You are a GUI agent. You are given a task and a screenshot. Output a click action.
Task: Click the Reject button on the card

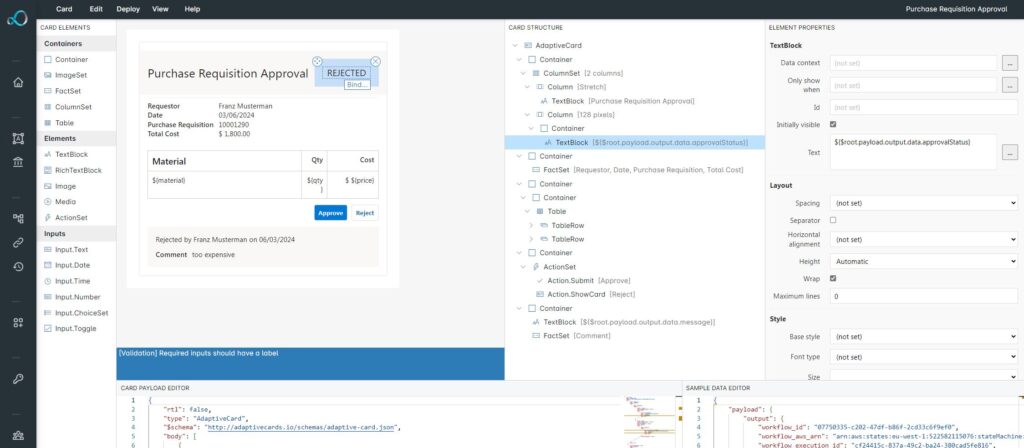pos(364,213)
